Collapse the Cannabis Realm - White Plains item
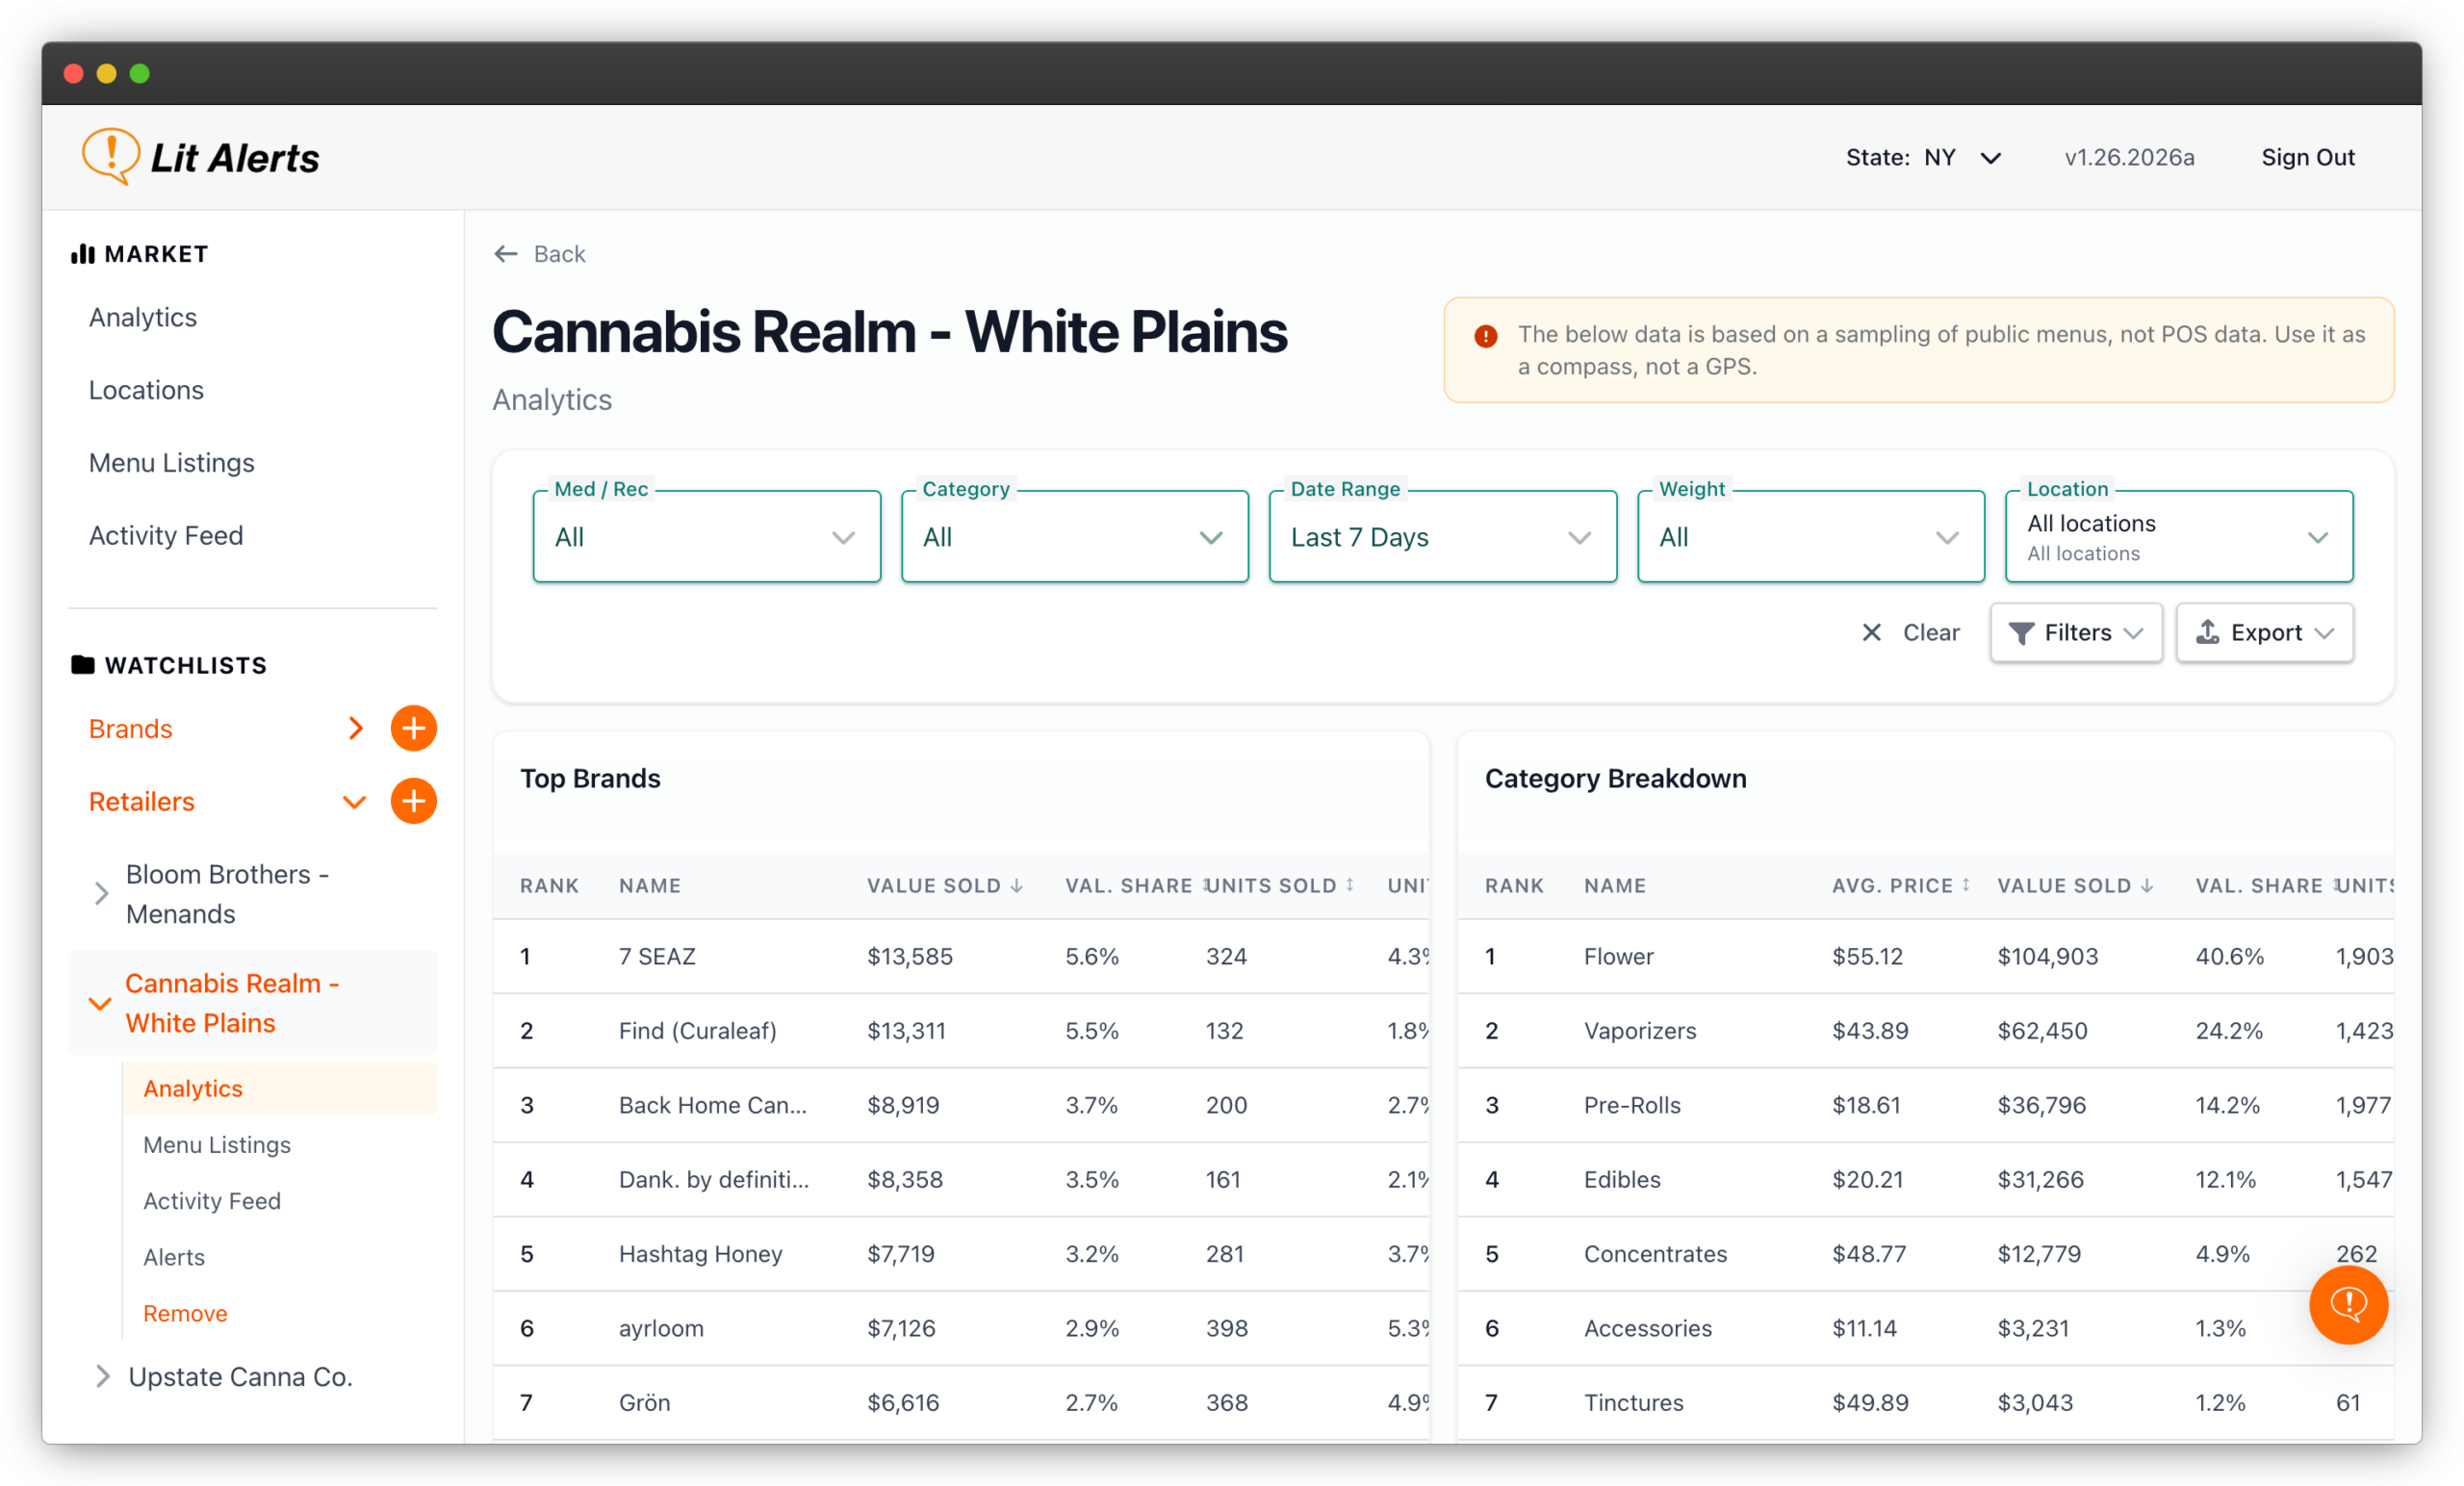This screenshot has height=1486, width=2464. (x=100, y=1003)
